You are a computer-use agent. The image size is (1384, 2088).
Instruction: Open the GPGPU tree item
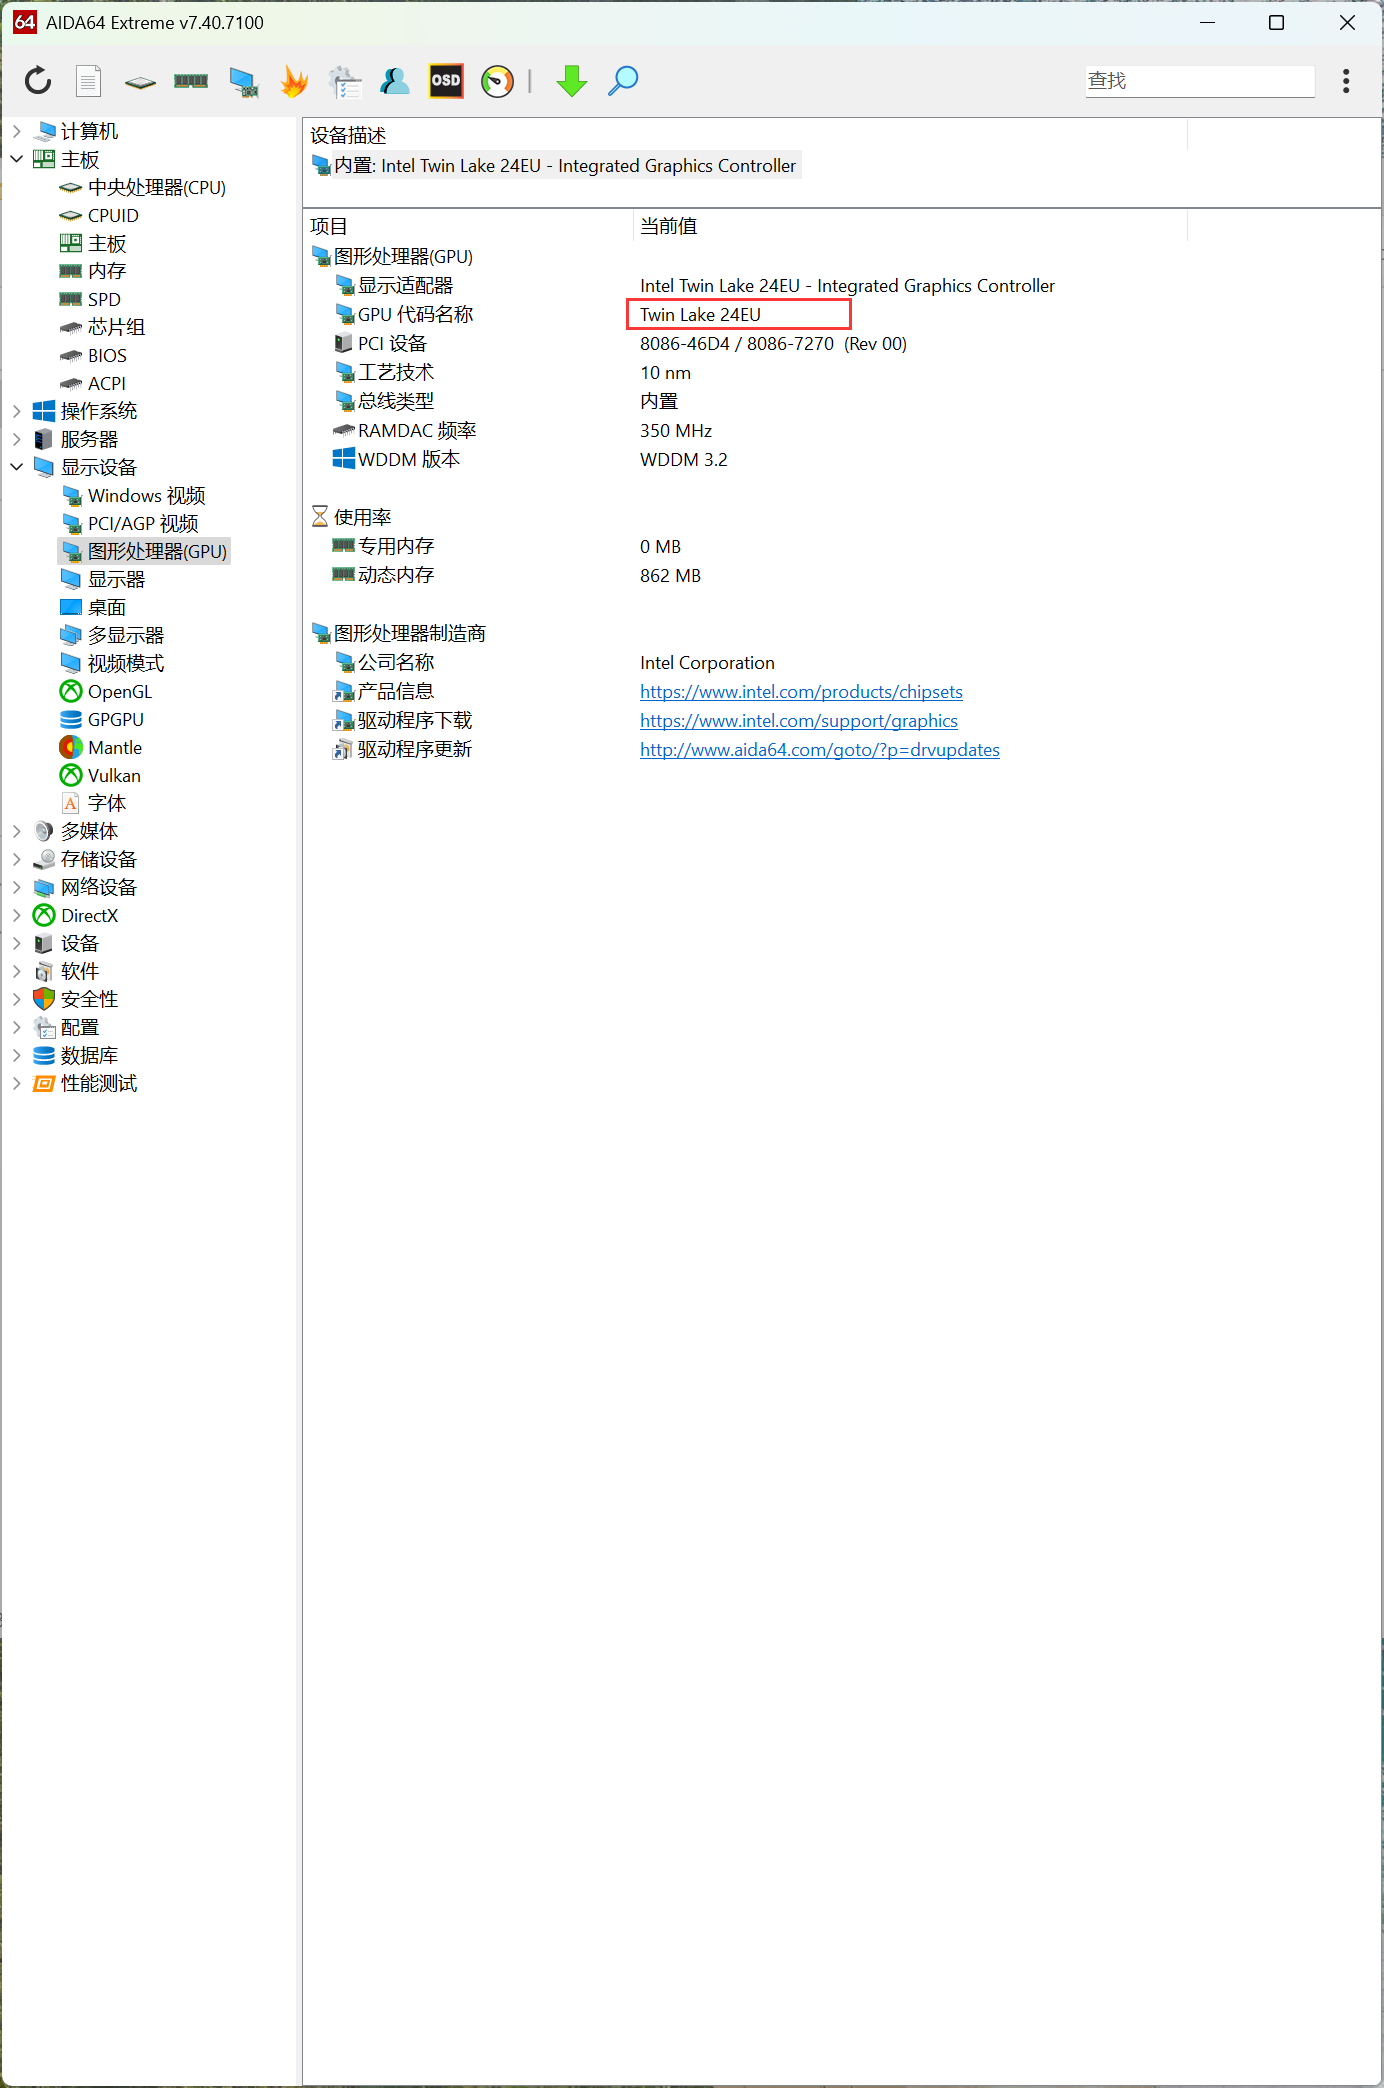tap(102, 719)
